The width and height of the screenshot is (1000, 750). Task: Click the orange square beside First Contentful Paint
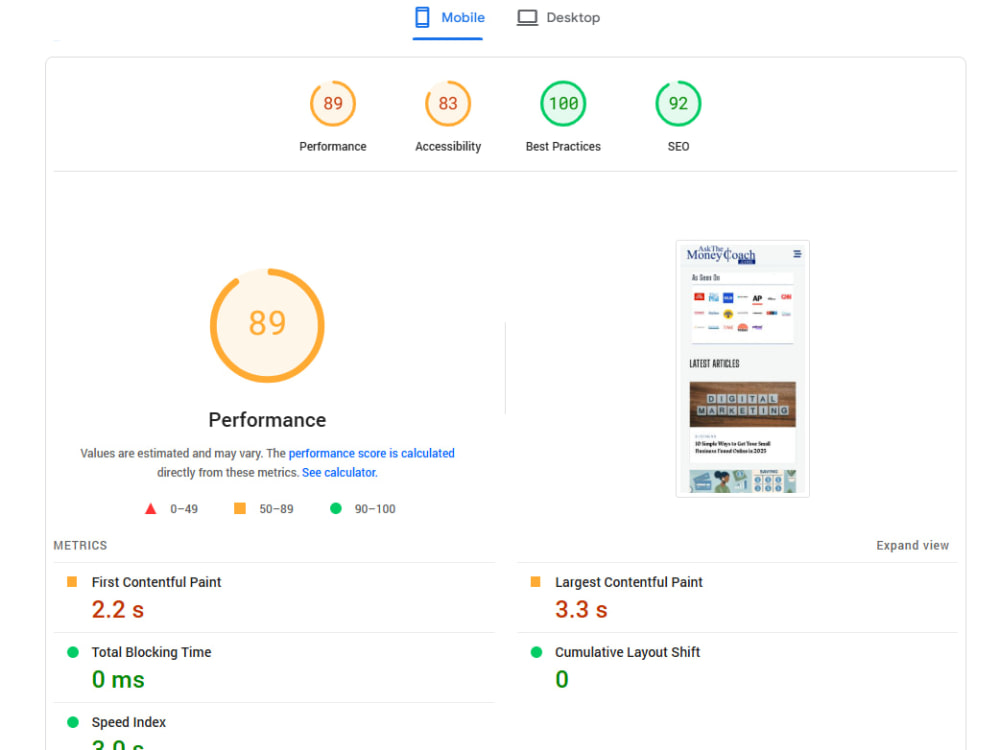pyautogui.click(x=72, y=582)
